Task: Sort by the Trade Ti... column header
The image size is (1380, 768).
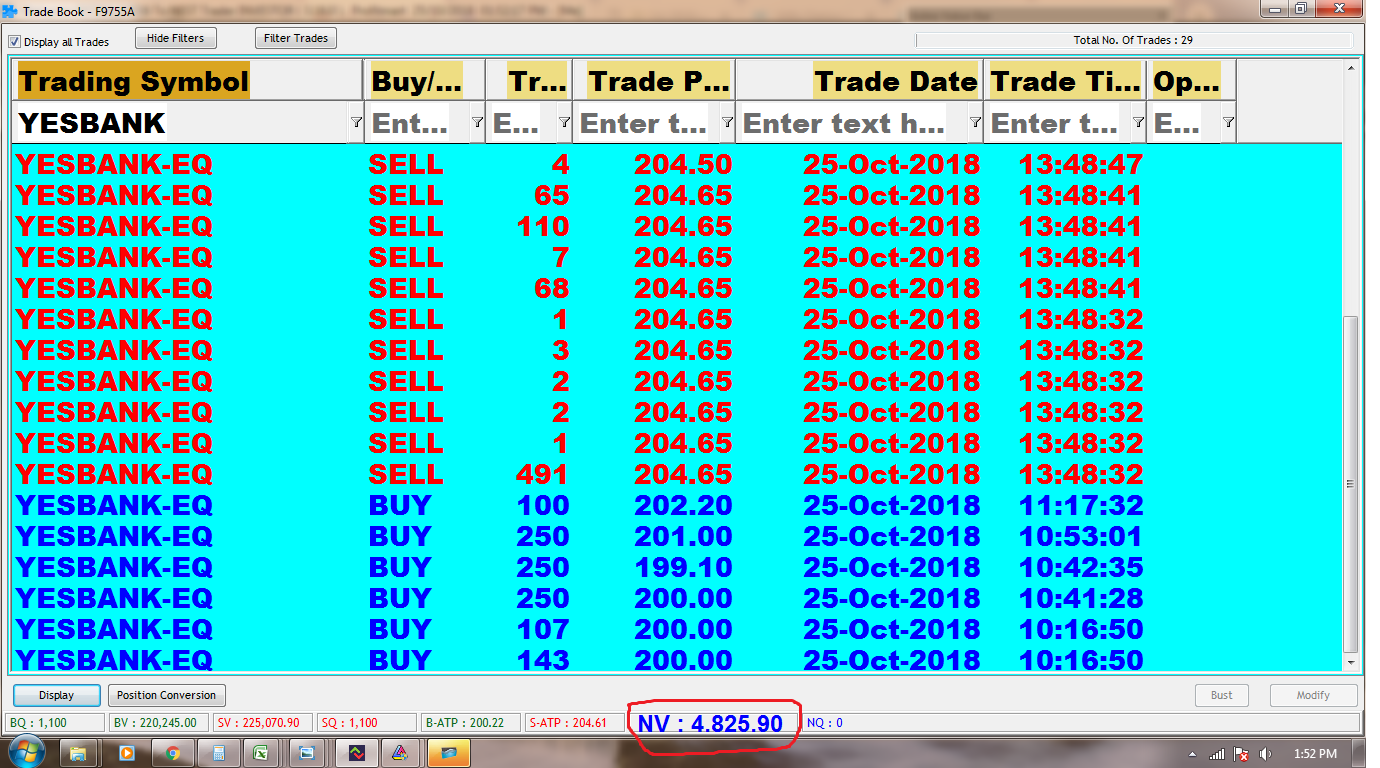Action: tap(1065, 81)
